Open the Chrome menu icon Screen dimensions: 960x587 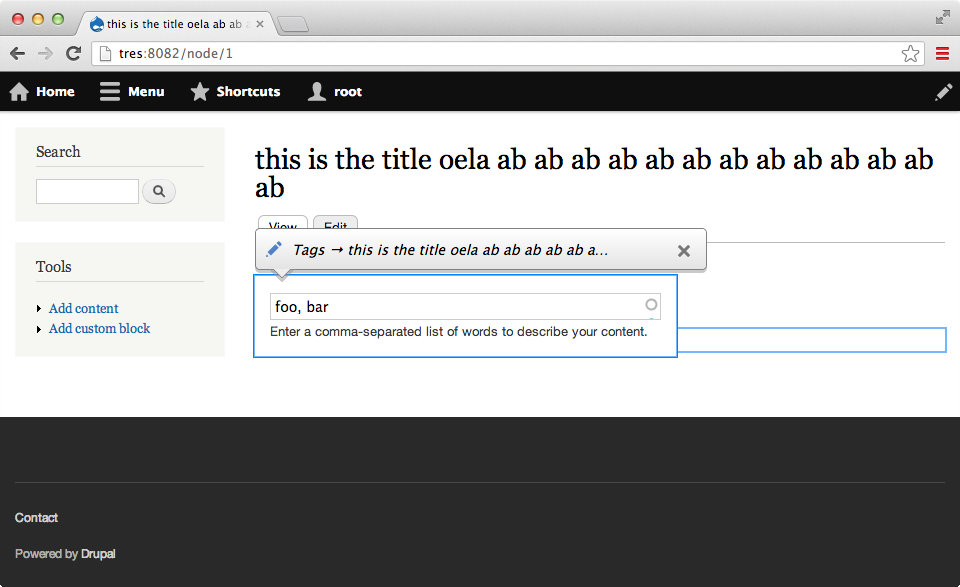[942, 53]
